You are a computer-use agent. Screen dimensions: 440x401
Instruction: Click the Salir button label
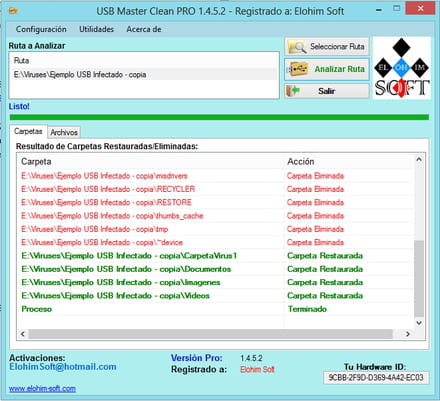coord(326,91)
